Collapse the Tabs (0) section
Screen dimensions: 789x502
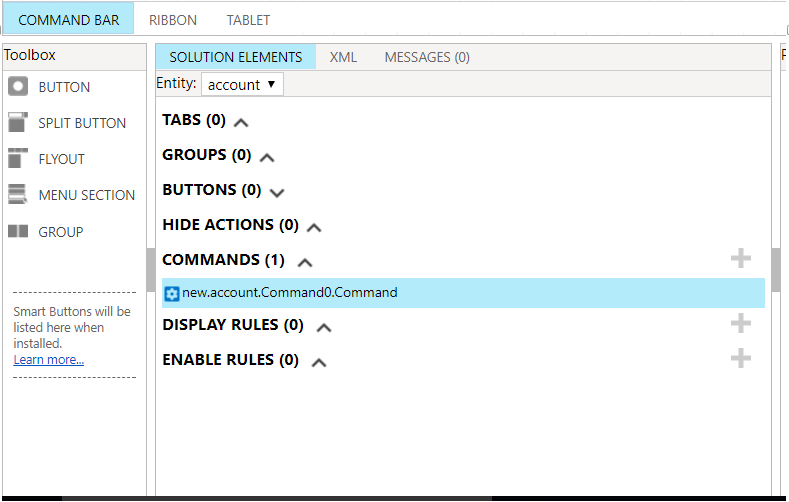(x=241, y=122)
